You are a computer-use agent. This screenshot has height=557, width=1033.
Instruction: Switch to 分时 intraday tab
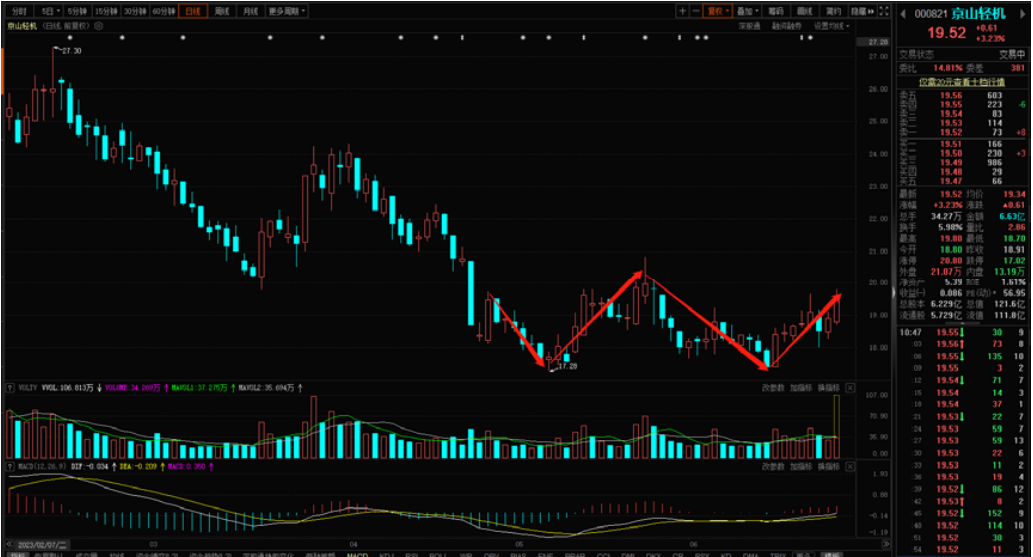pyautogui.click(x=19, y=11)
